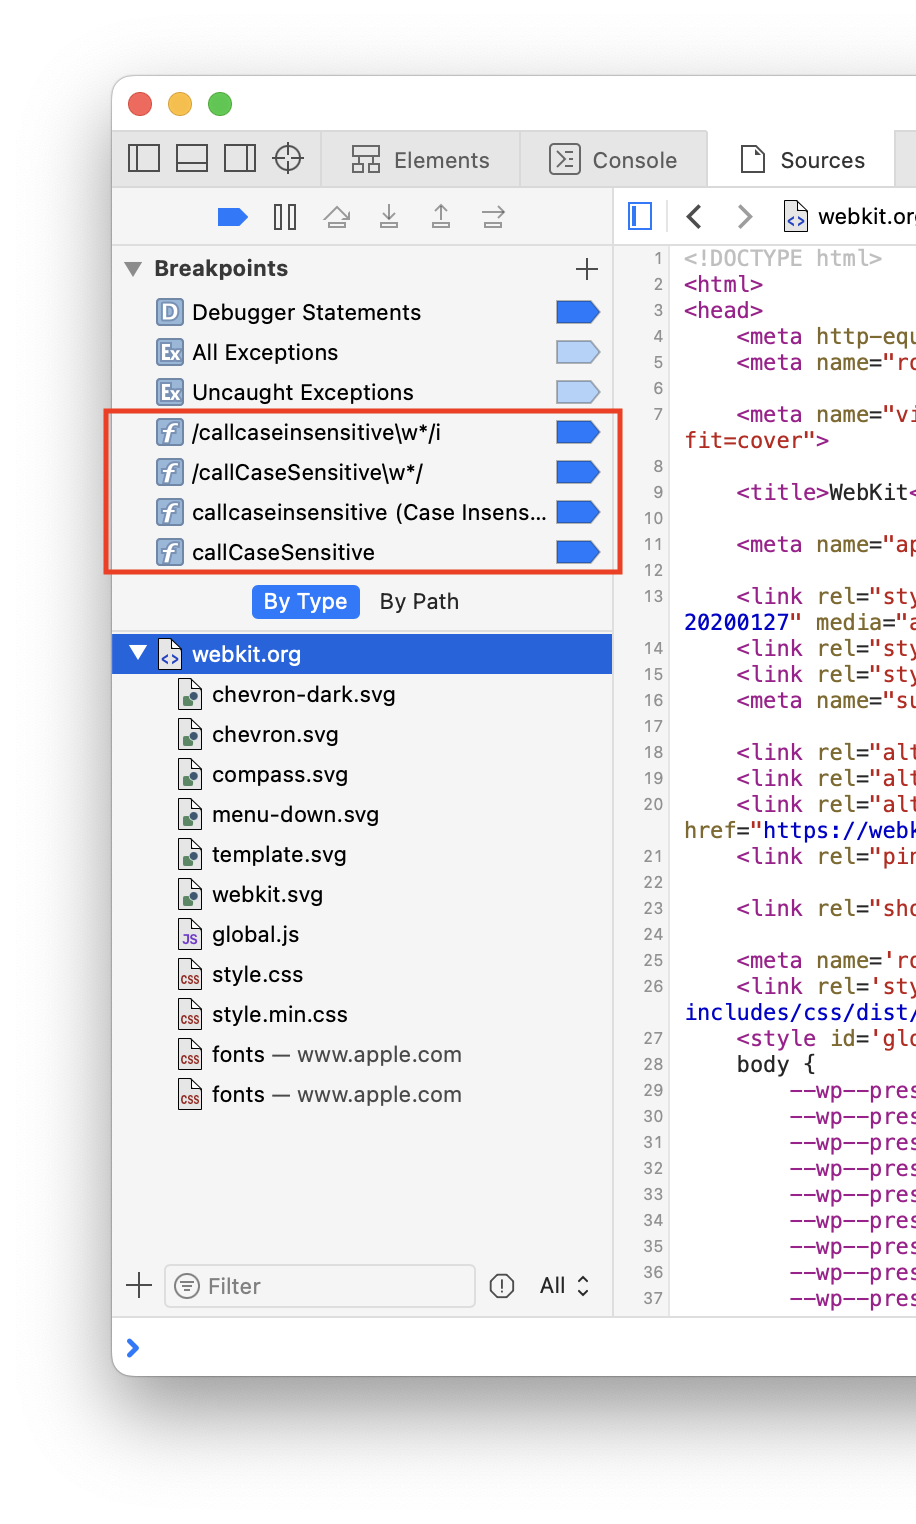The width and height of the screenshot is (916, 1524).
Task: Dock Web Inspector to right side
Action: tap(240, 159)
